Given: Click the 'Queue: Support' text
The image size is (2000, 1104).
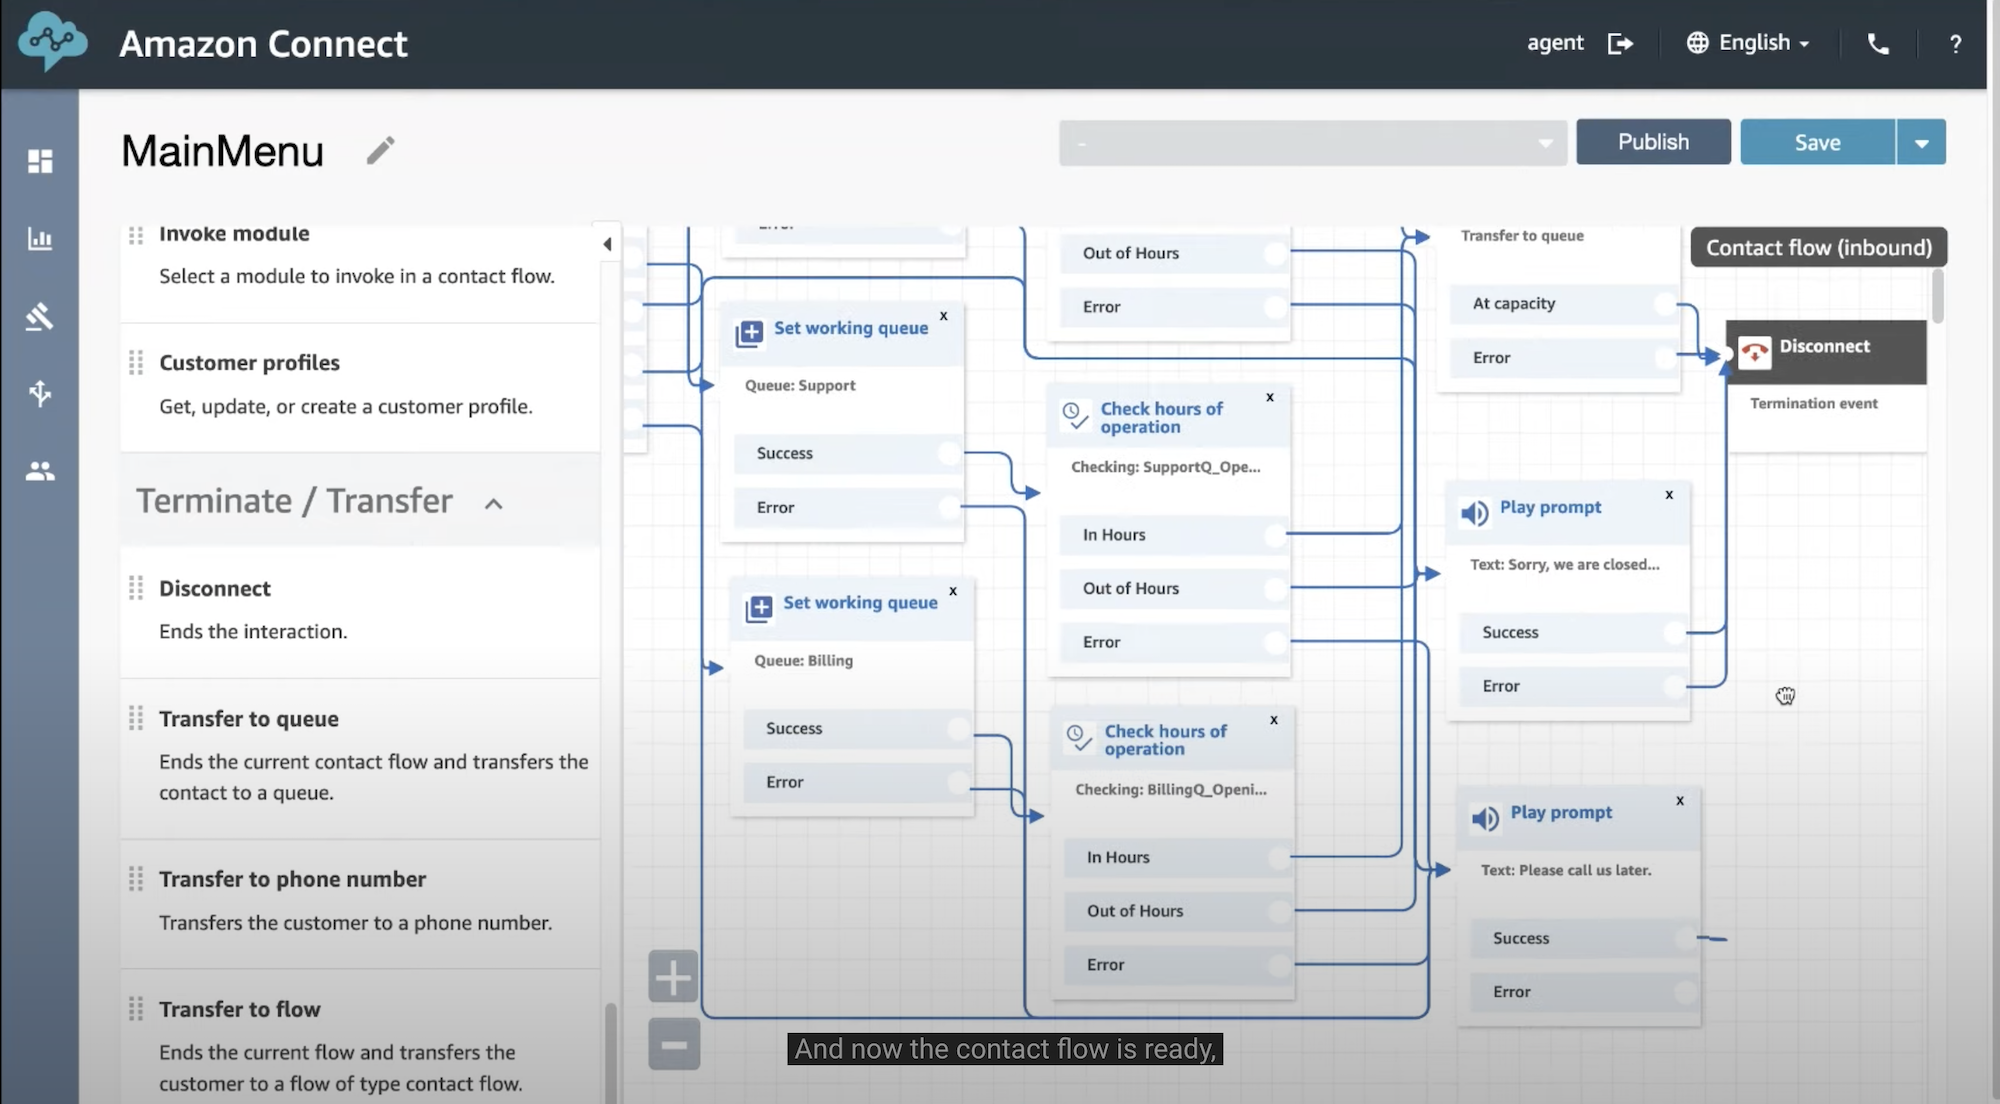Looking at the screenshot, I should coord(800,385).
